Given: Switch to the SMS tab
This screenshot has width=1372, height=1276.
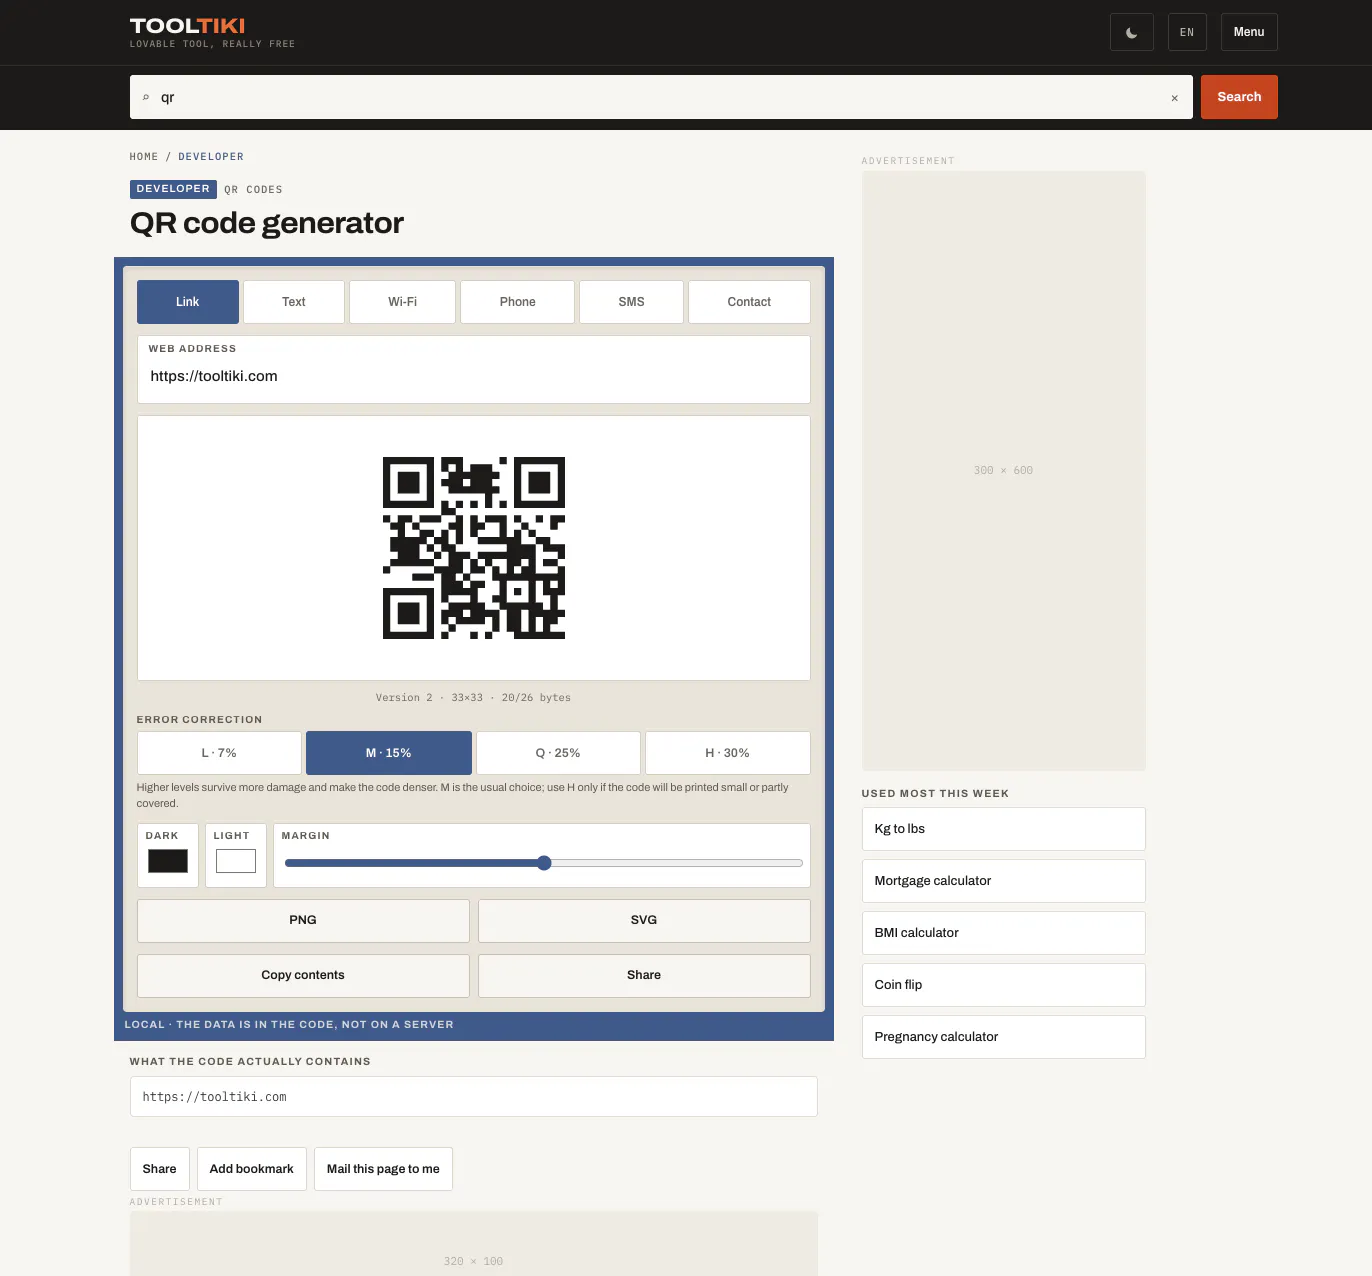Looking at the screenshot, I should (x=631, y=302).
